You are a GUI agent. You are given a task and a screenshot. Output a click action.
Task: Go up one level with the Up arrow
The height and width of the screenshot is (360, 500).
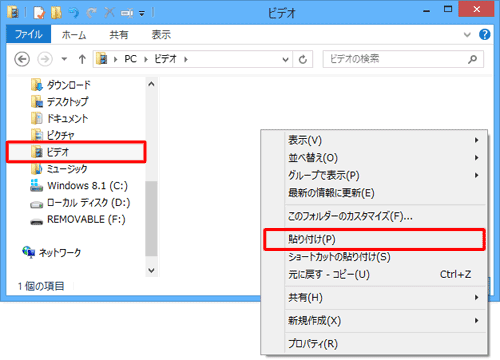pyautogui.click(x=82, y=59)
